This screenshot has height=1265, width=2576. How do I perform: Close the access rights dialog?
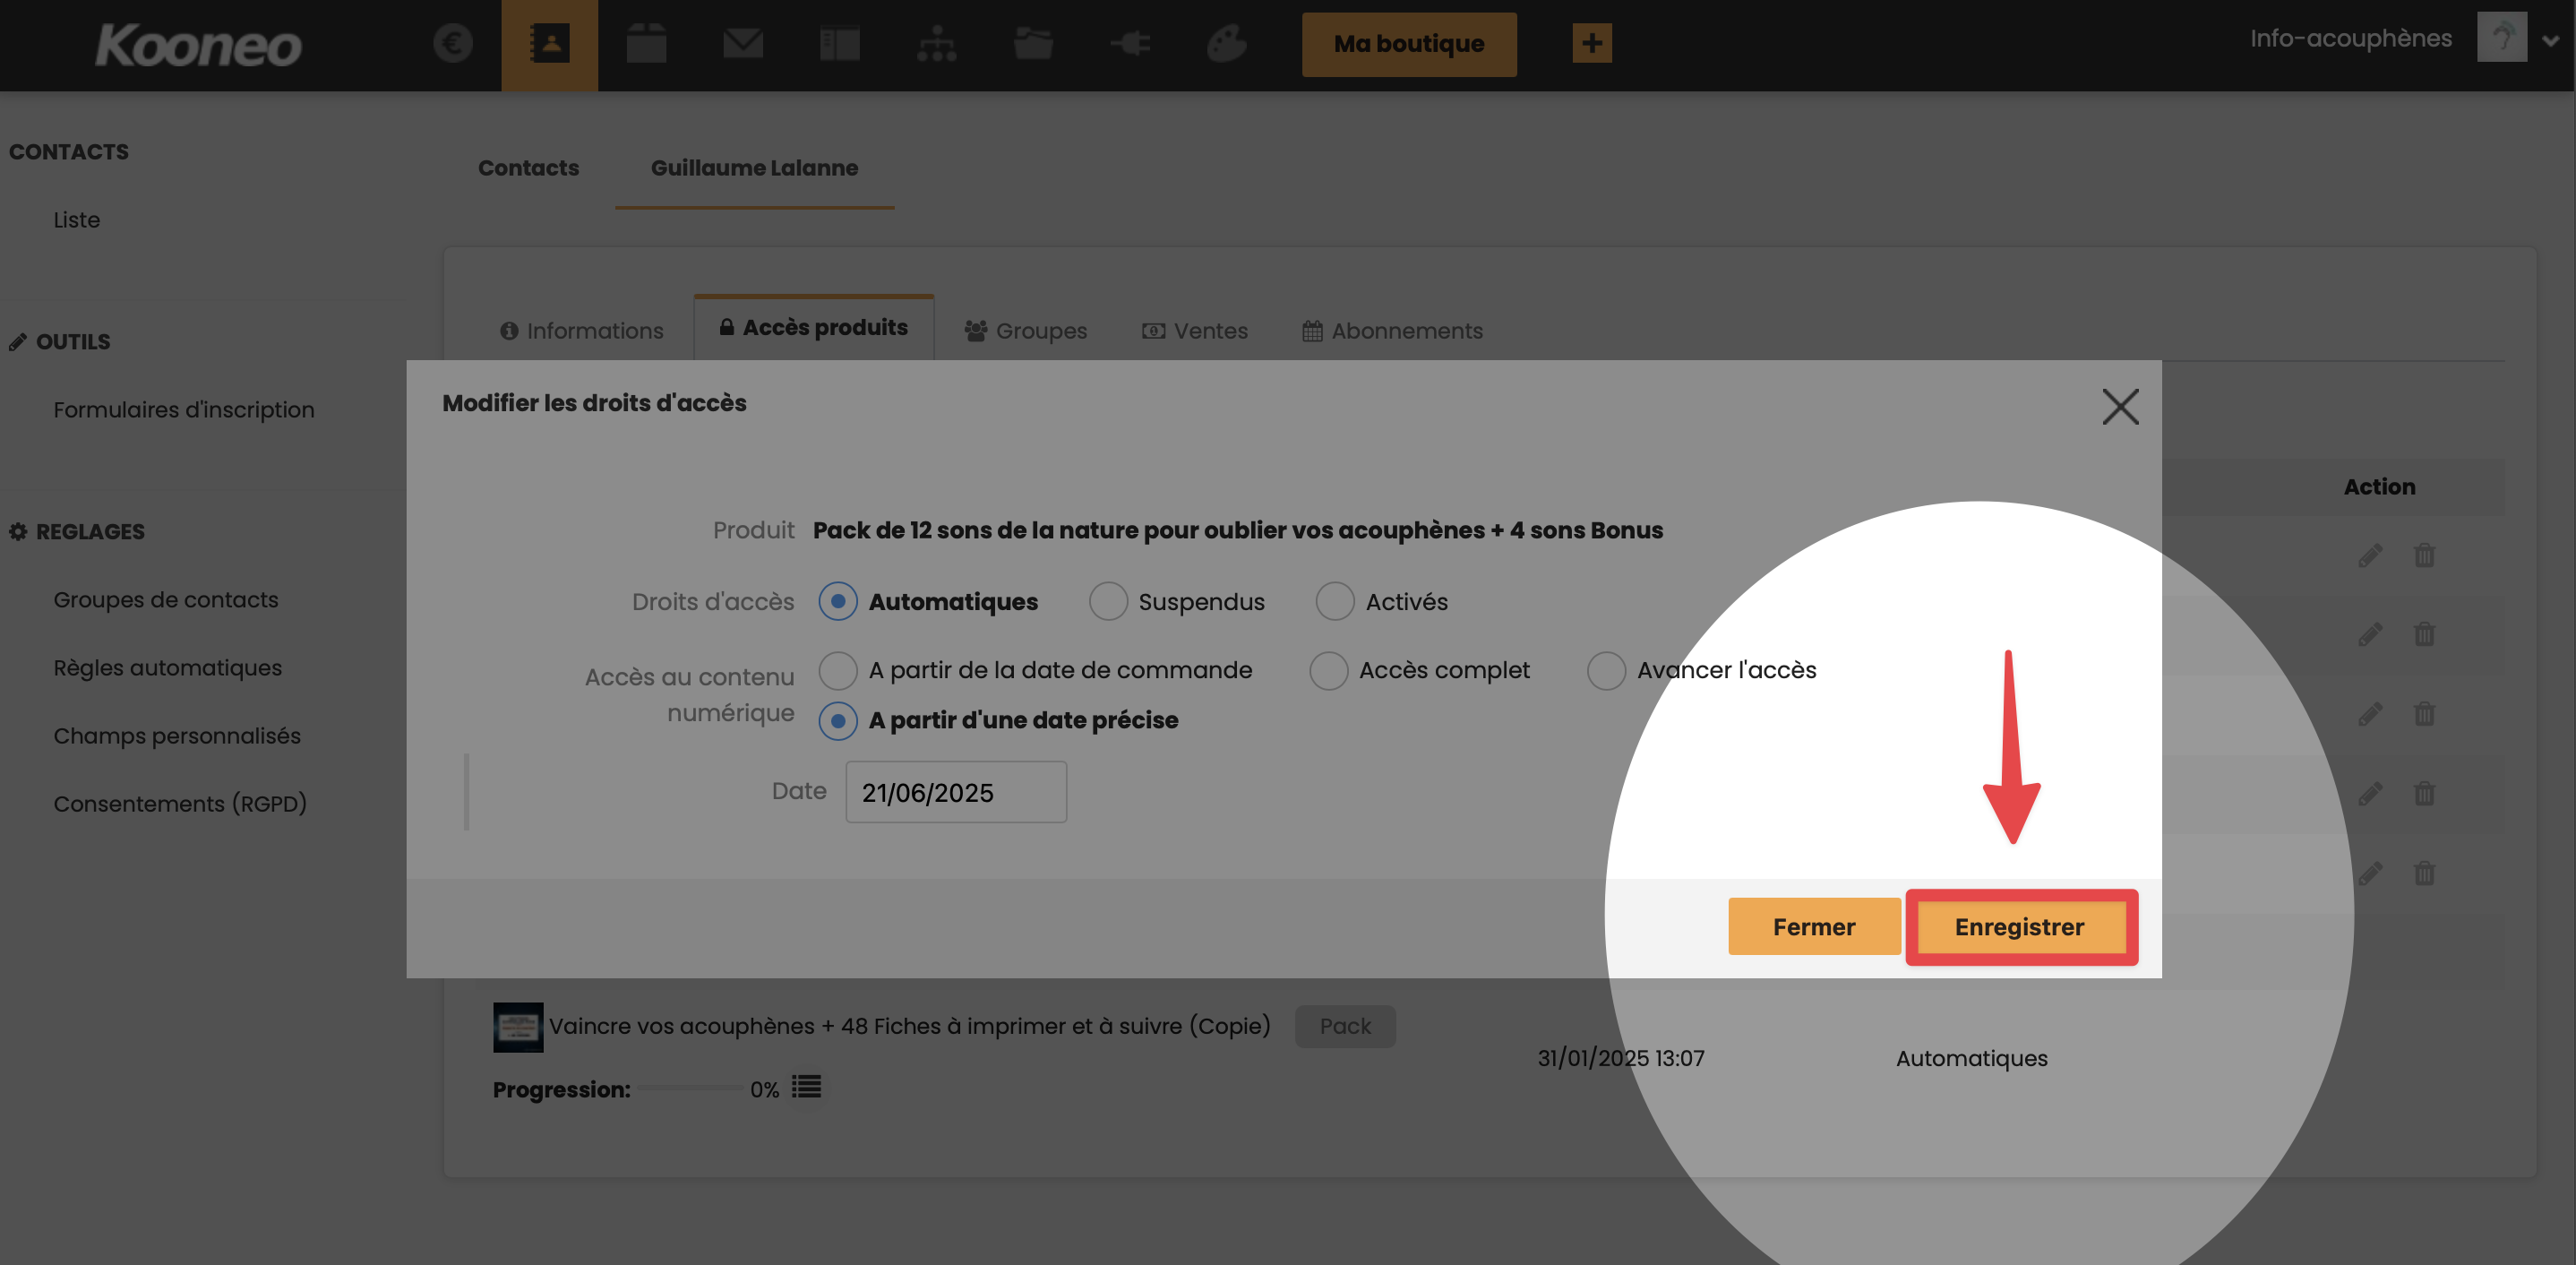2120,407
